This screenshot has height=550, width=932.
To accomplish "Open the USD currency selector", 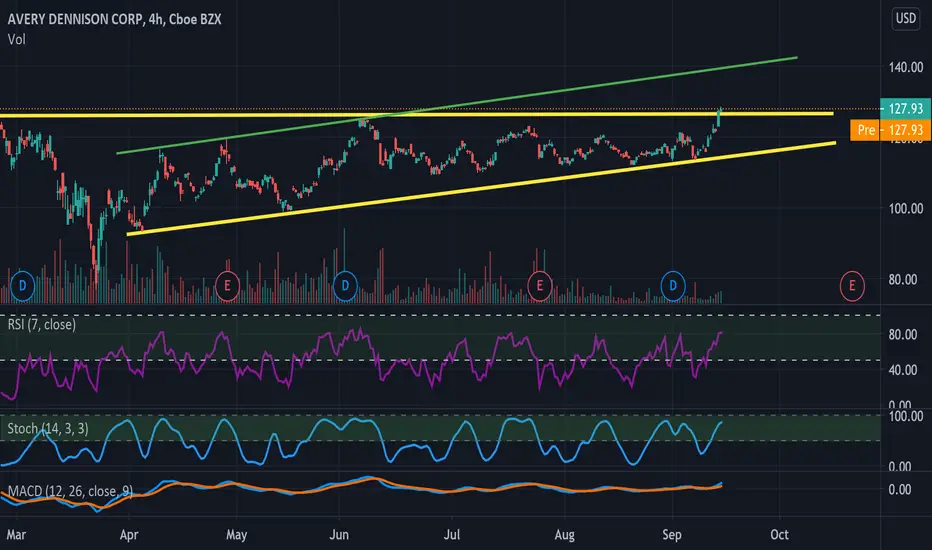I will tap(906, 18).
